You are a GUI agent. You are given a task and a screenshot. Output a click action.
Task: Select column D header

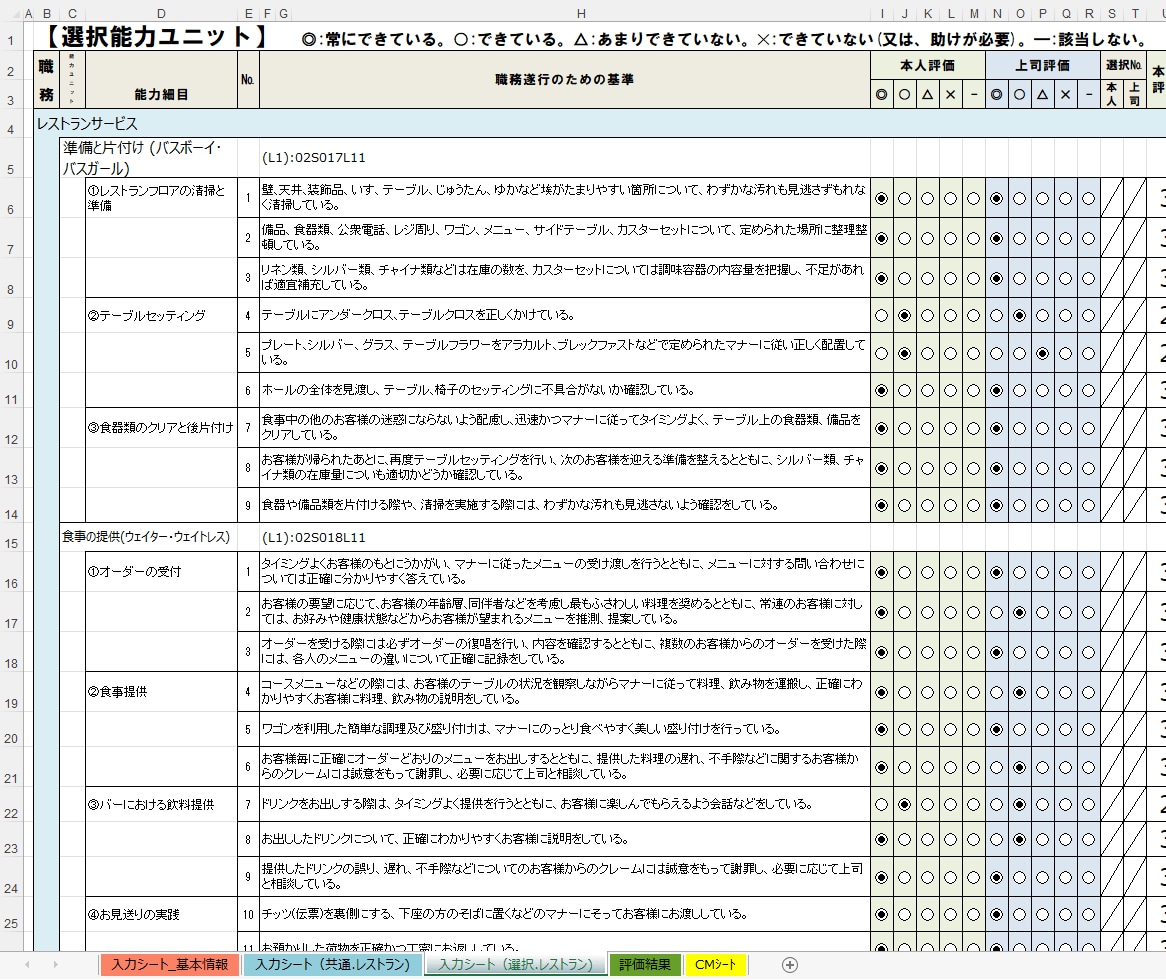[x=161, y=13]
